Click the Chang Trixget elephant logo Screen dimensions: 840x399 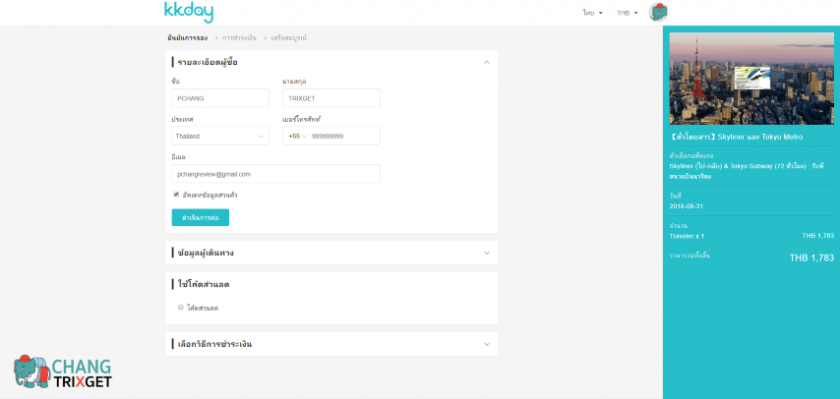click(63, 372)
